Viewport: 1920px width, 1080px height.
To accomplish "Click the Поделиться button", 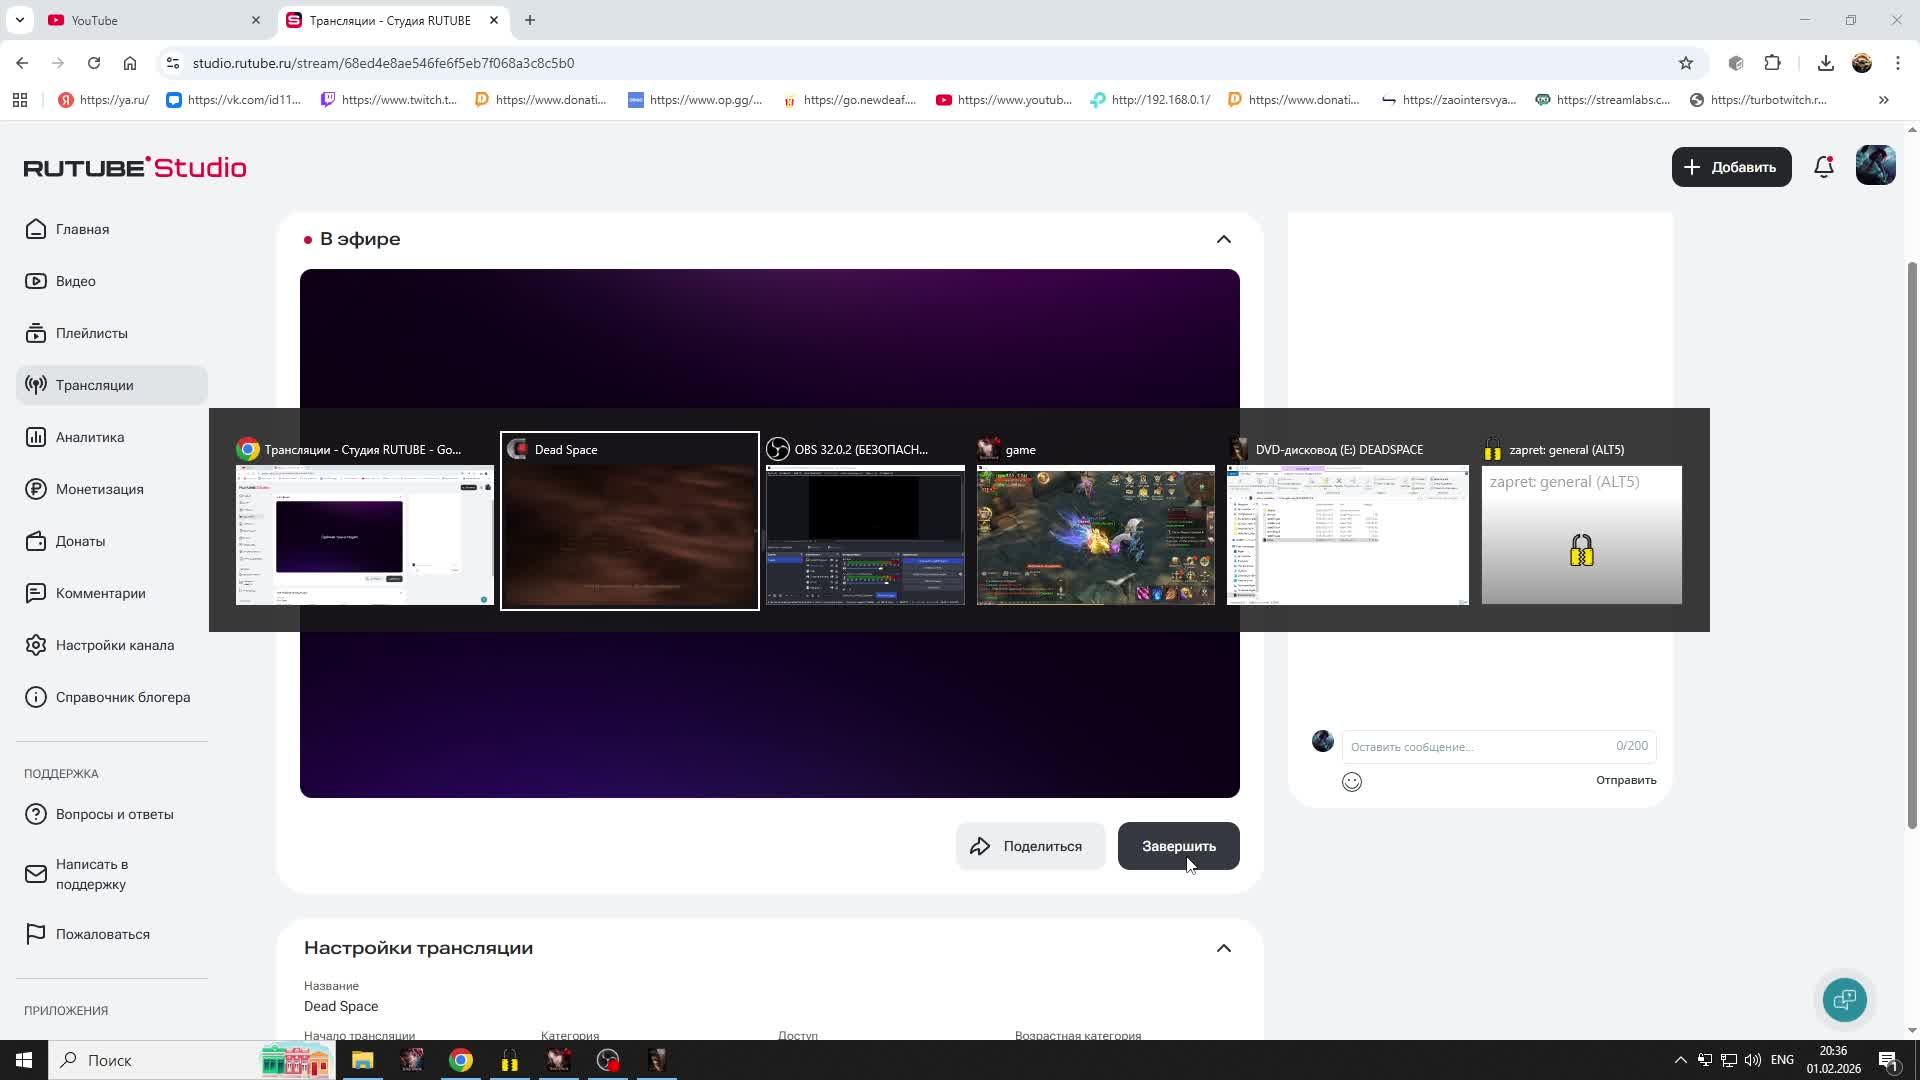I will point(1029,846).
